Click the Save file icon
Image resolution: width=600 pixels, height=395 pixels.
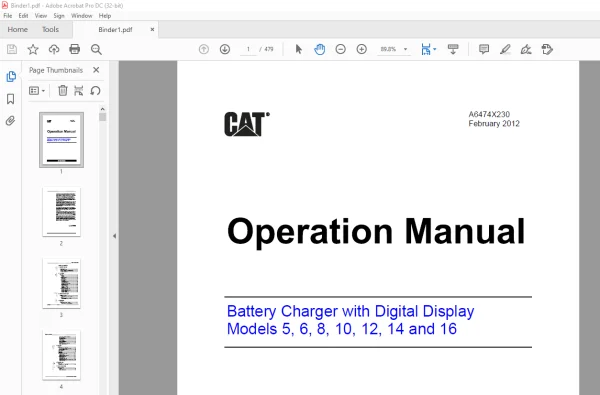click(x=12, y=49)
